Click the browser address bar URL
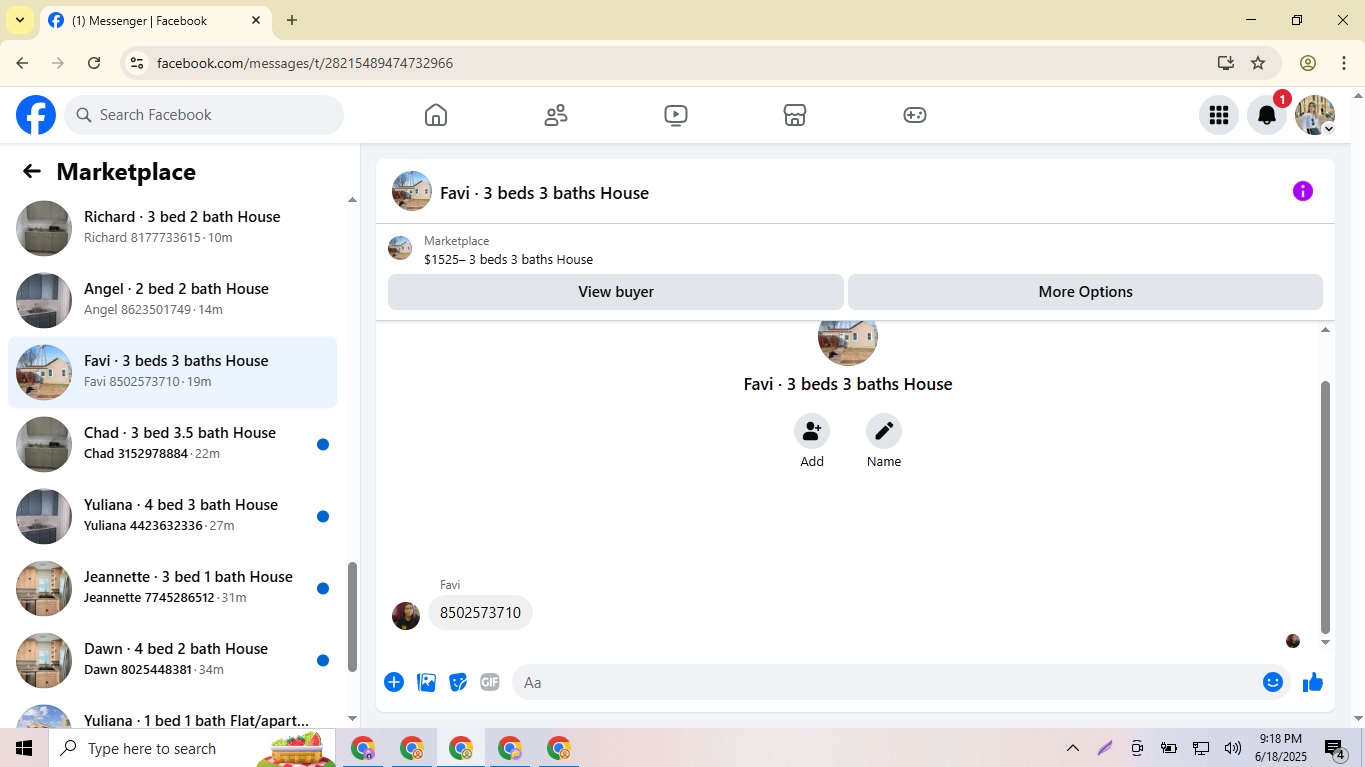Image resolution: width=1365 pixels, height=767 pixels. pyautogui.click(x=305, y=63)
